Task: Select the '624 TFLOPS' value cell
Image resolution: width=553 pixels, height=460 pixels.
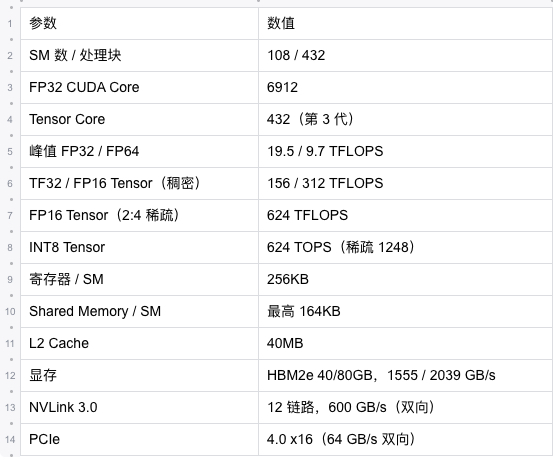Action: point(406,216)
